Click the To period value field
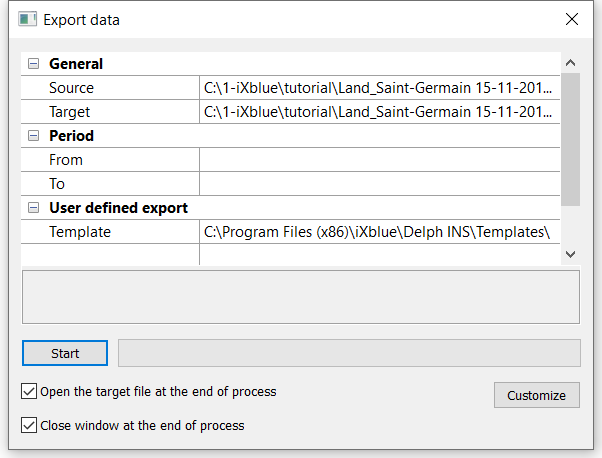 [x=379, y=184]
